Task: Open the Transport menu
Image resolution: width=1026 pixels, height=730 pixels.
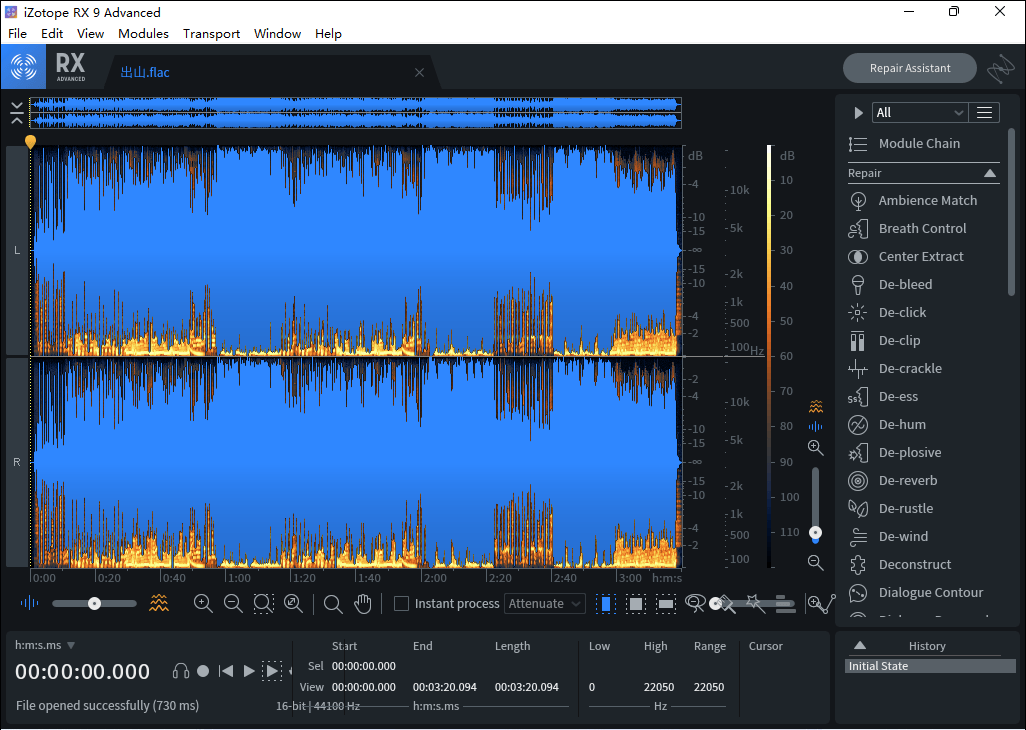Action: tap(211, 33)
